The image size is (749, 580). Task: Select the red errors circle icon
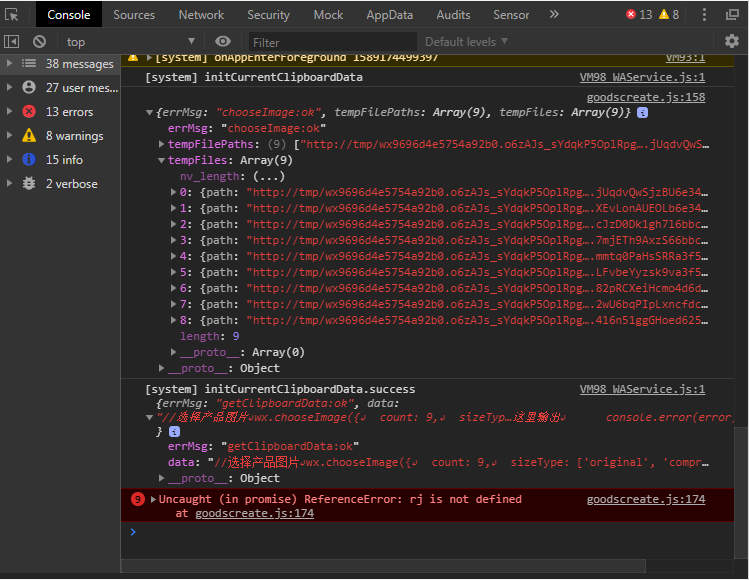pos(29,112)
